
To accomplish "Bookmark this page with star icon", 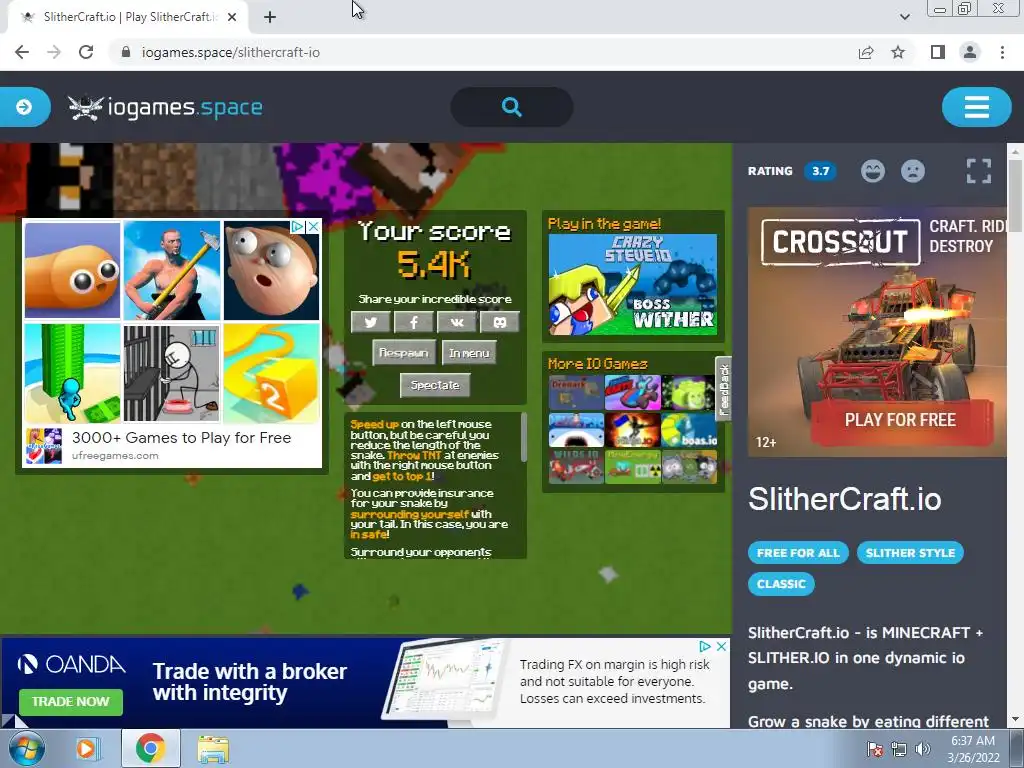I will [898, 52].
